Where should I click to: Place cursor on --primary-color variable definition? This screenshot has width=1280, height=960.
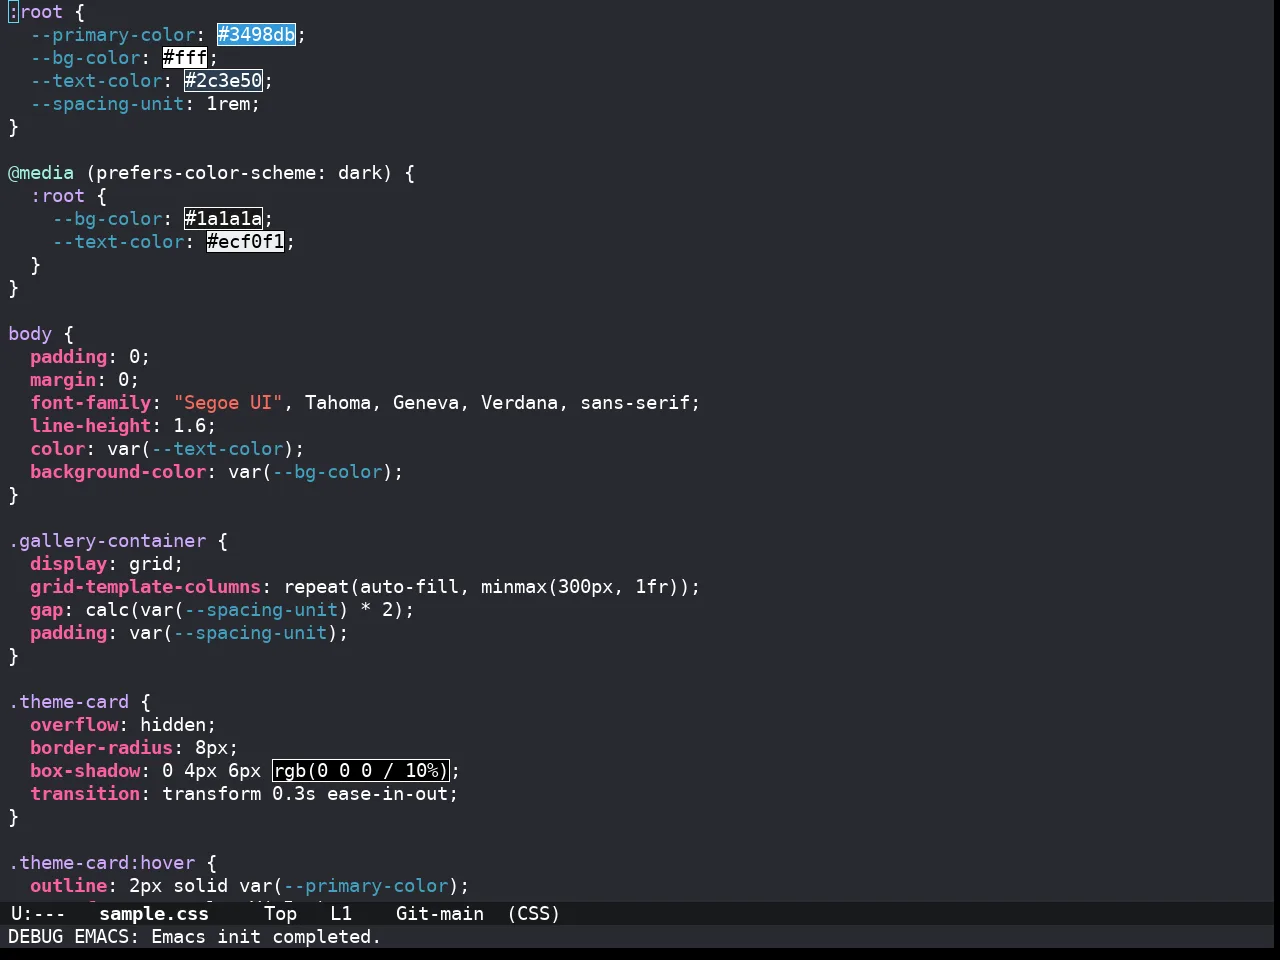click(113, 35)
